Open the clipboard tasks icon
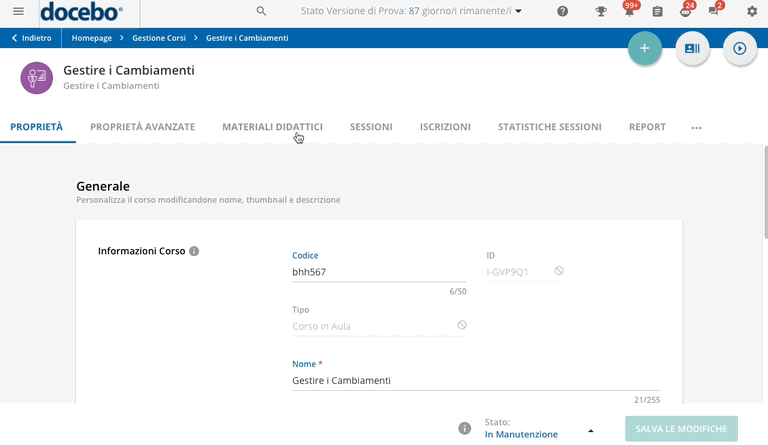The height and width of the screenshot is (445, 768). [x=657, y=12]
